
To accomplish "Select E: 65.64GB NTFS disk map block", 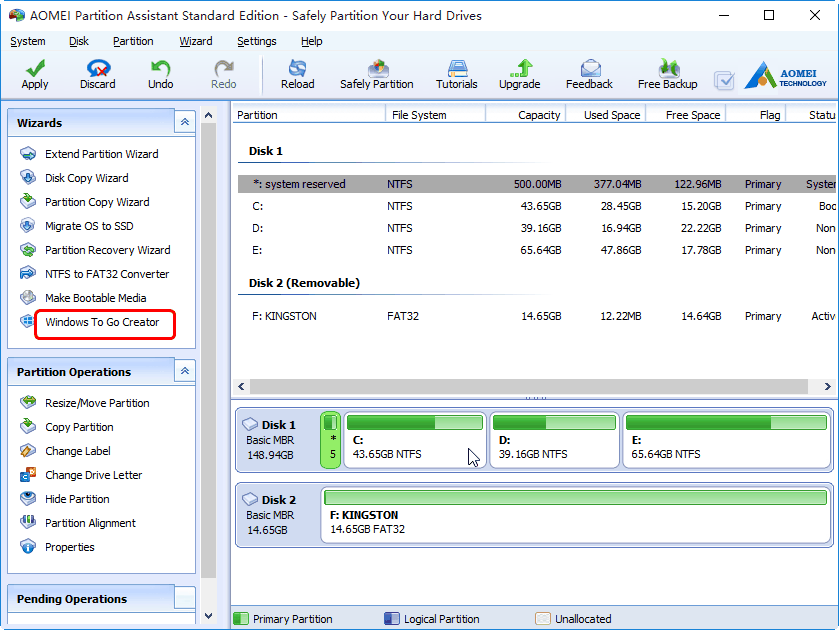I will click(727, 440).
